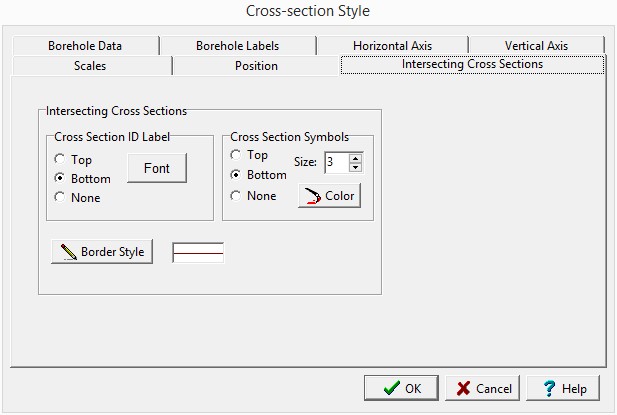Open the Font button for ID Label

click(157, 169)
